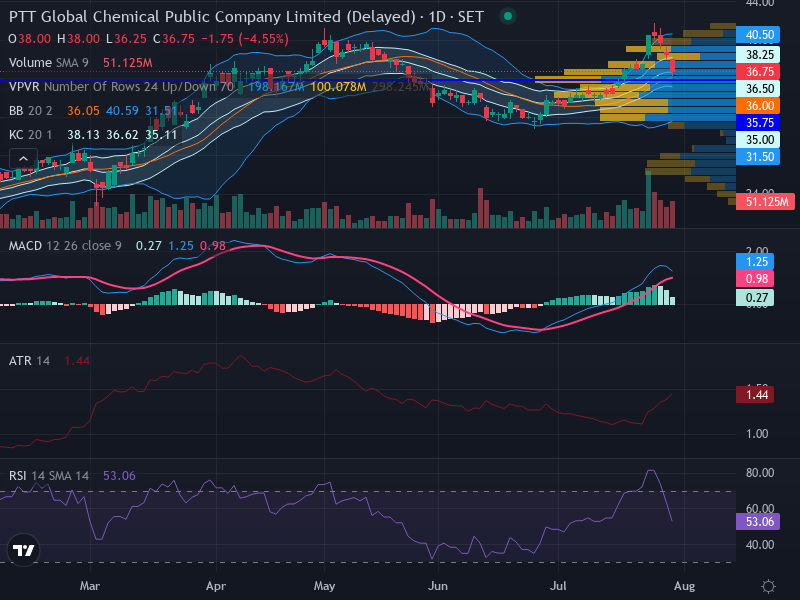Select the MACD 12 26 close 9 legend

point(65,246)
